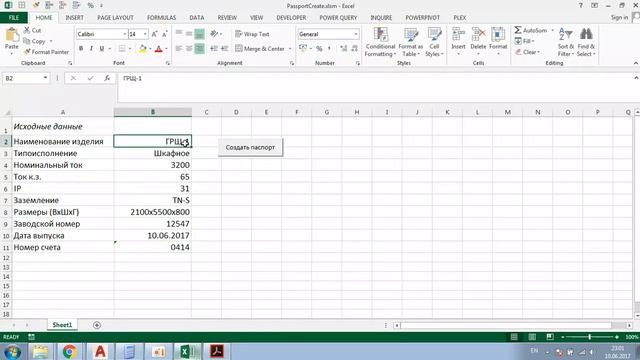Open Excel from the Windows taskbar
The width and height of the screenshot is (640, 360).
click(x=188, y=351)
